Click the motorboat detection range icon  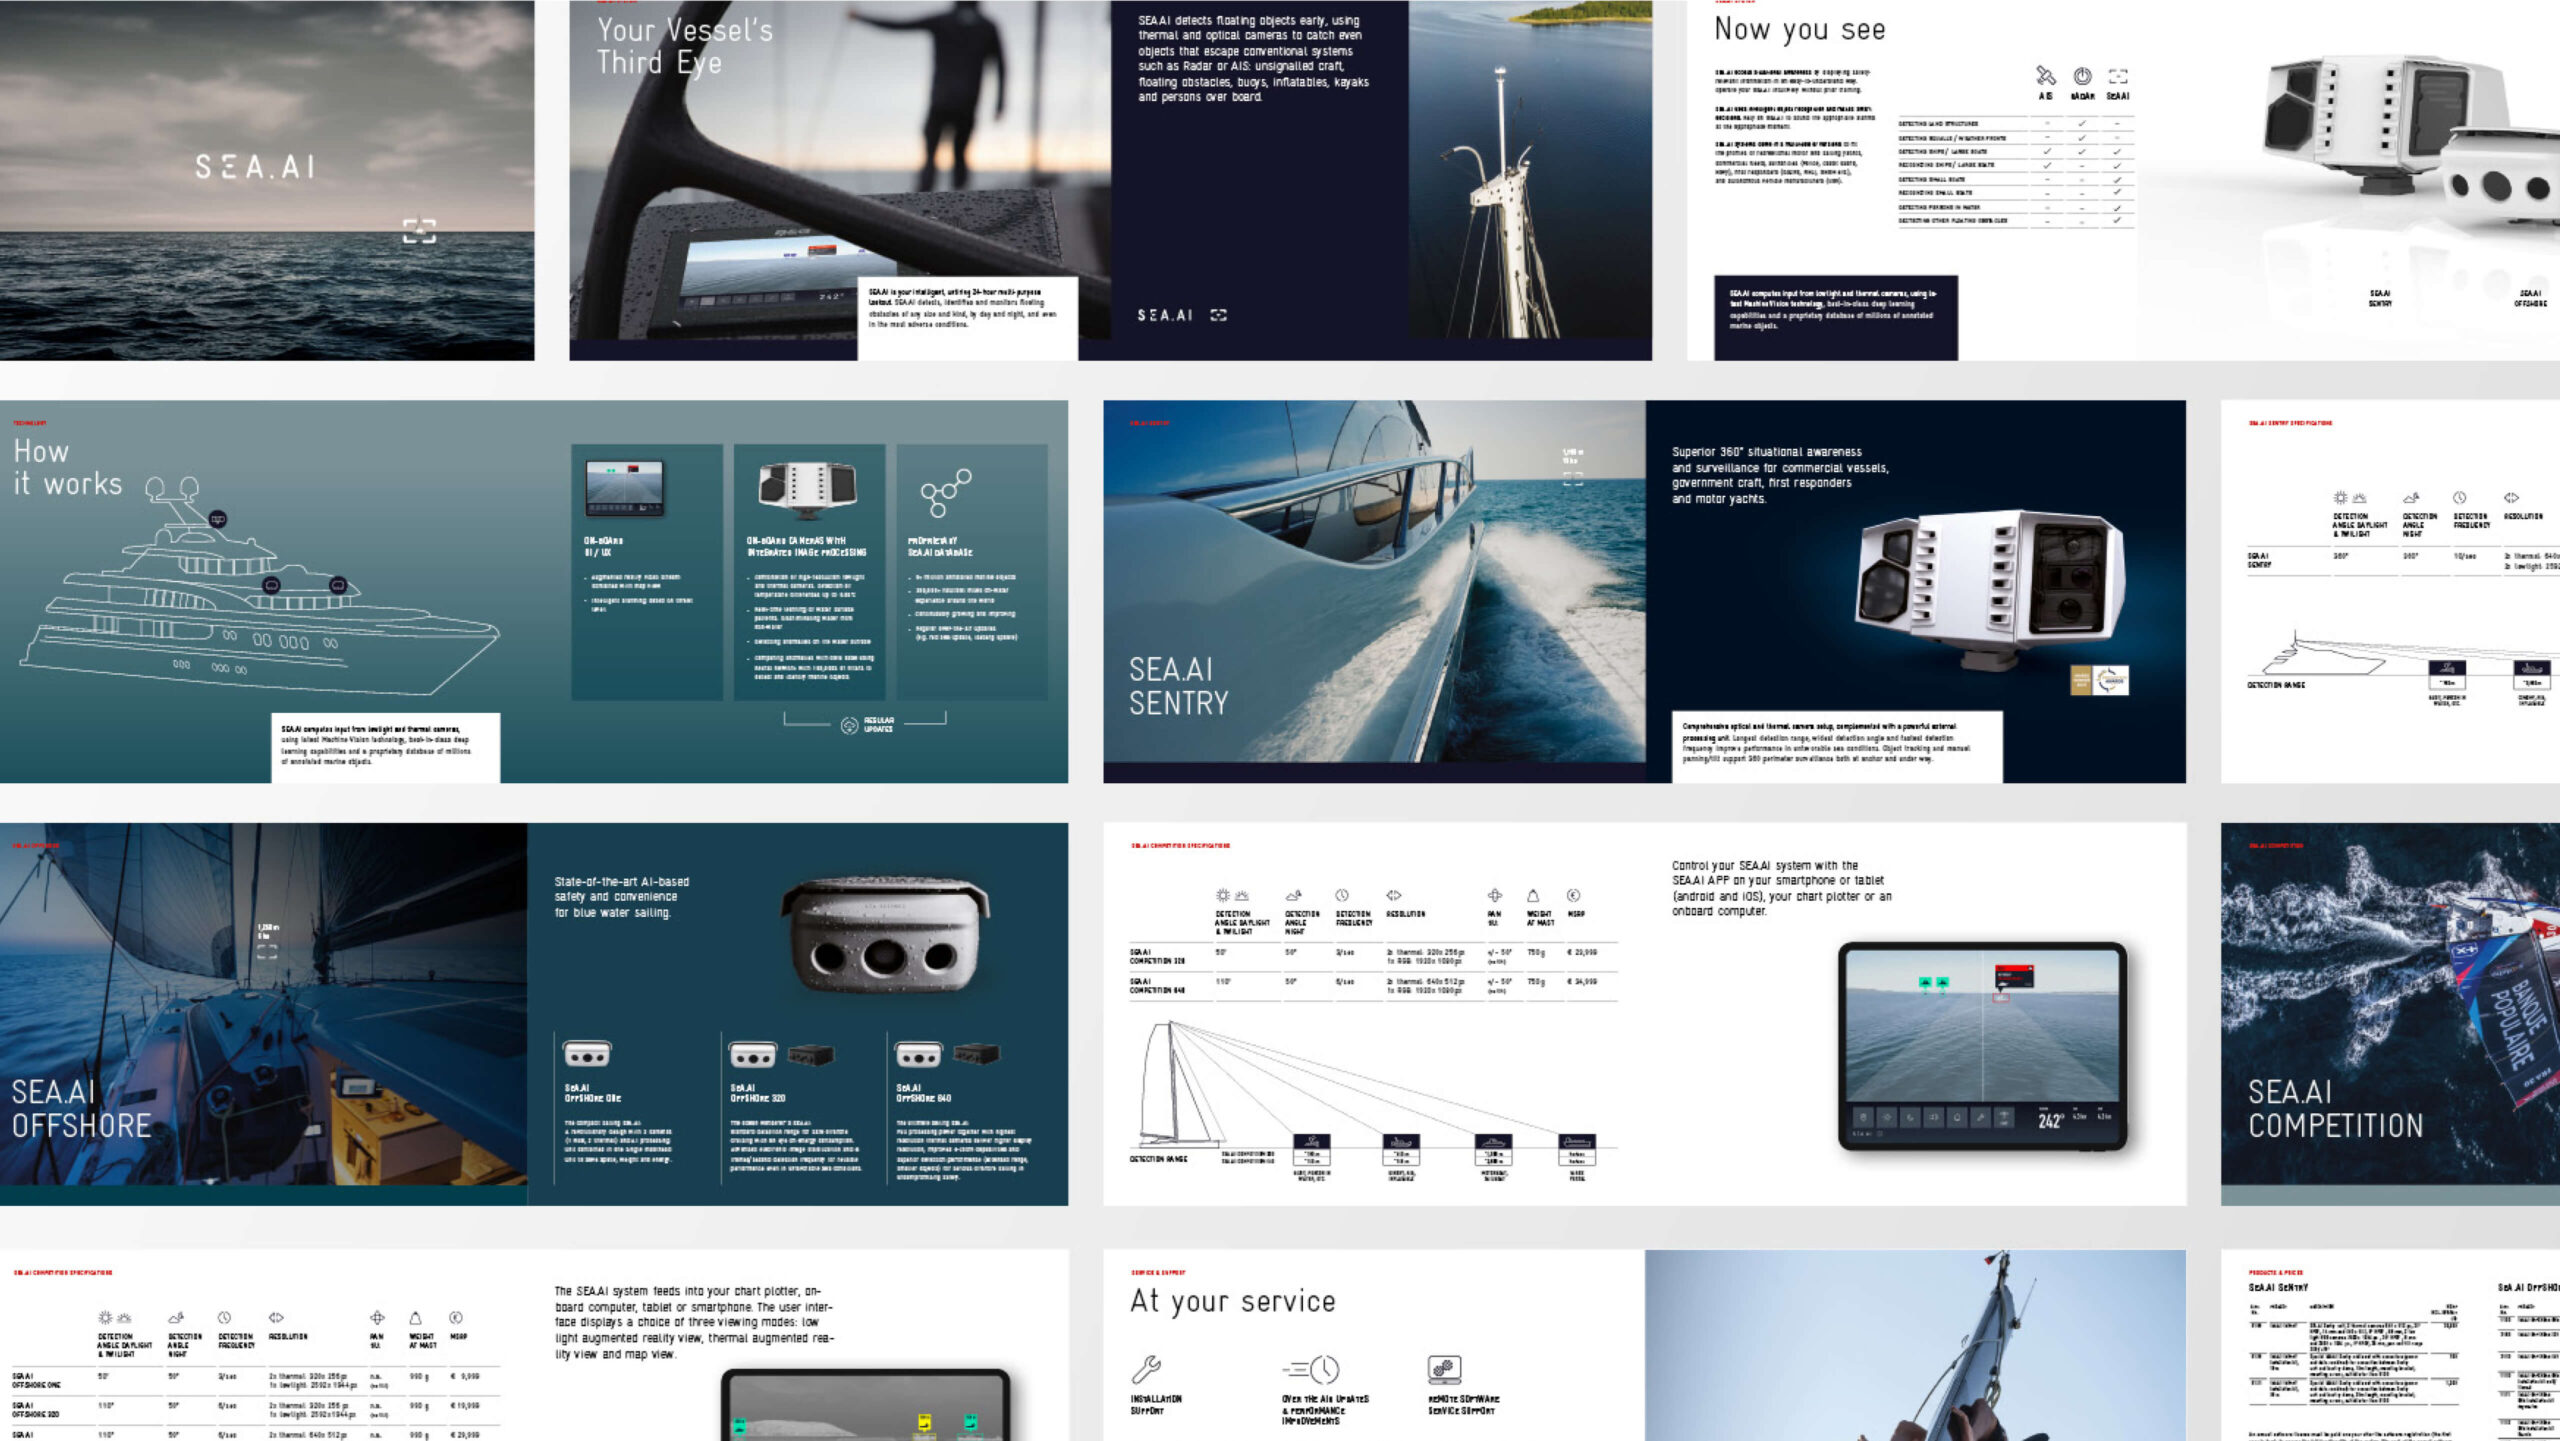click(x=1493, y=1143)
